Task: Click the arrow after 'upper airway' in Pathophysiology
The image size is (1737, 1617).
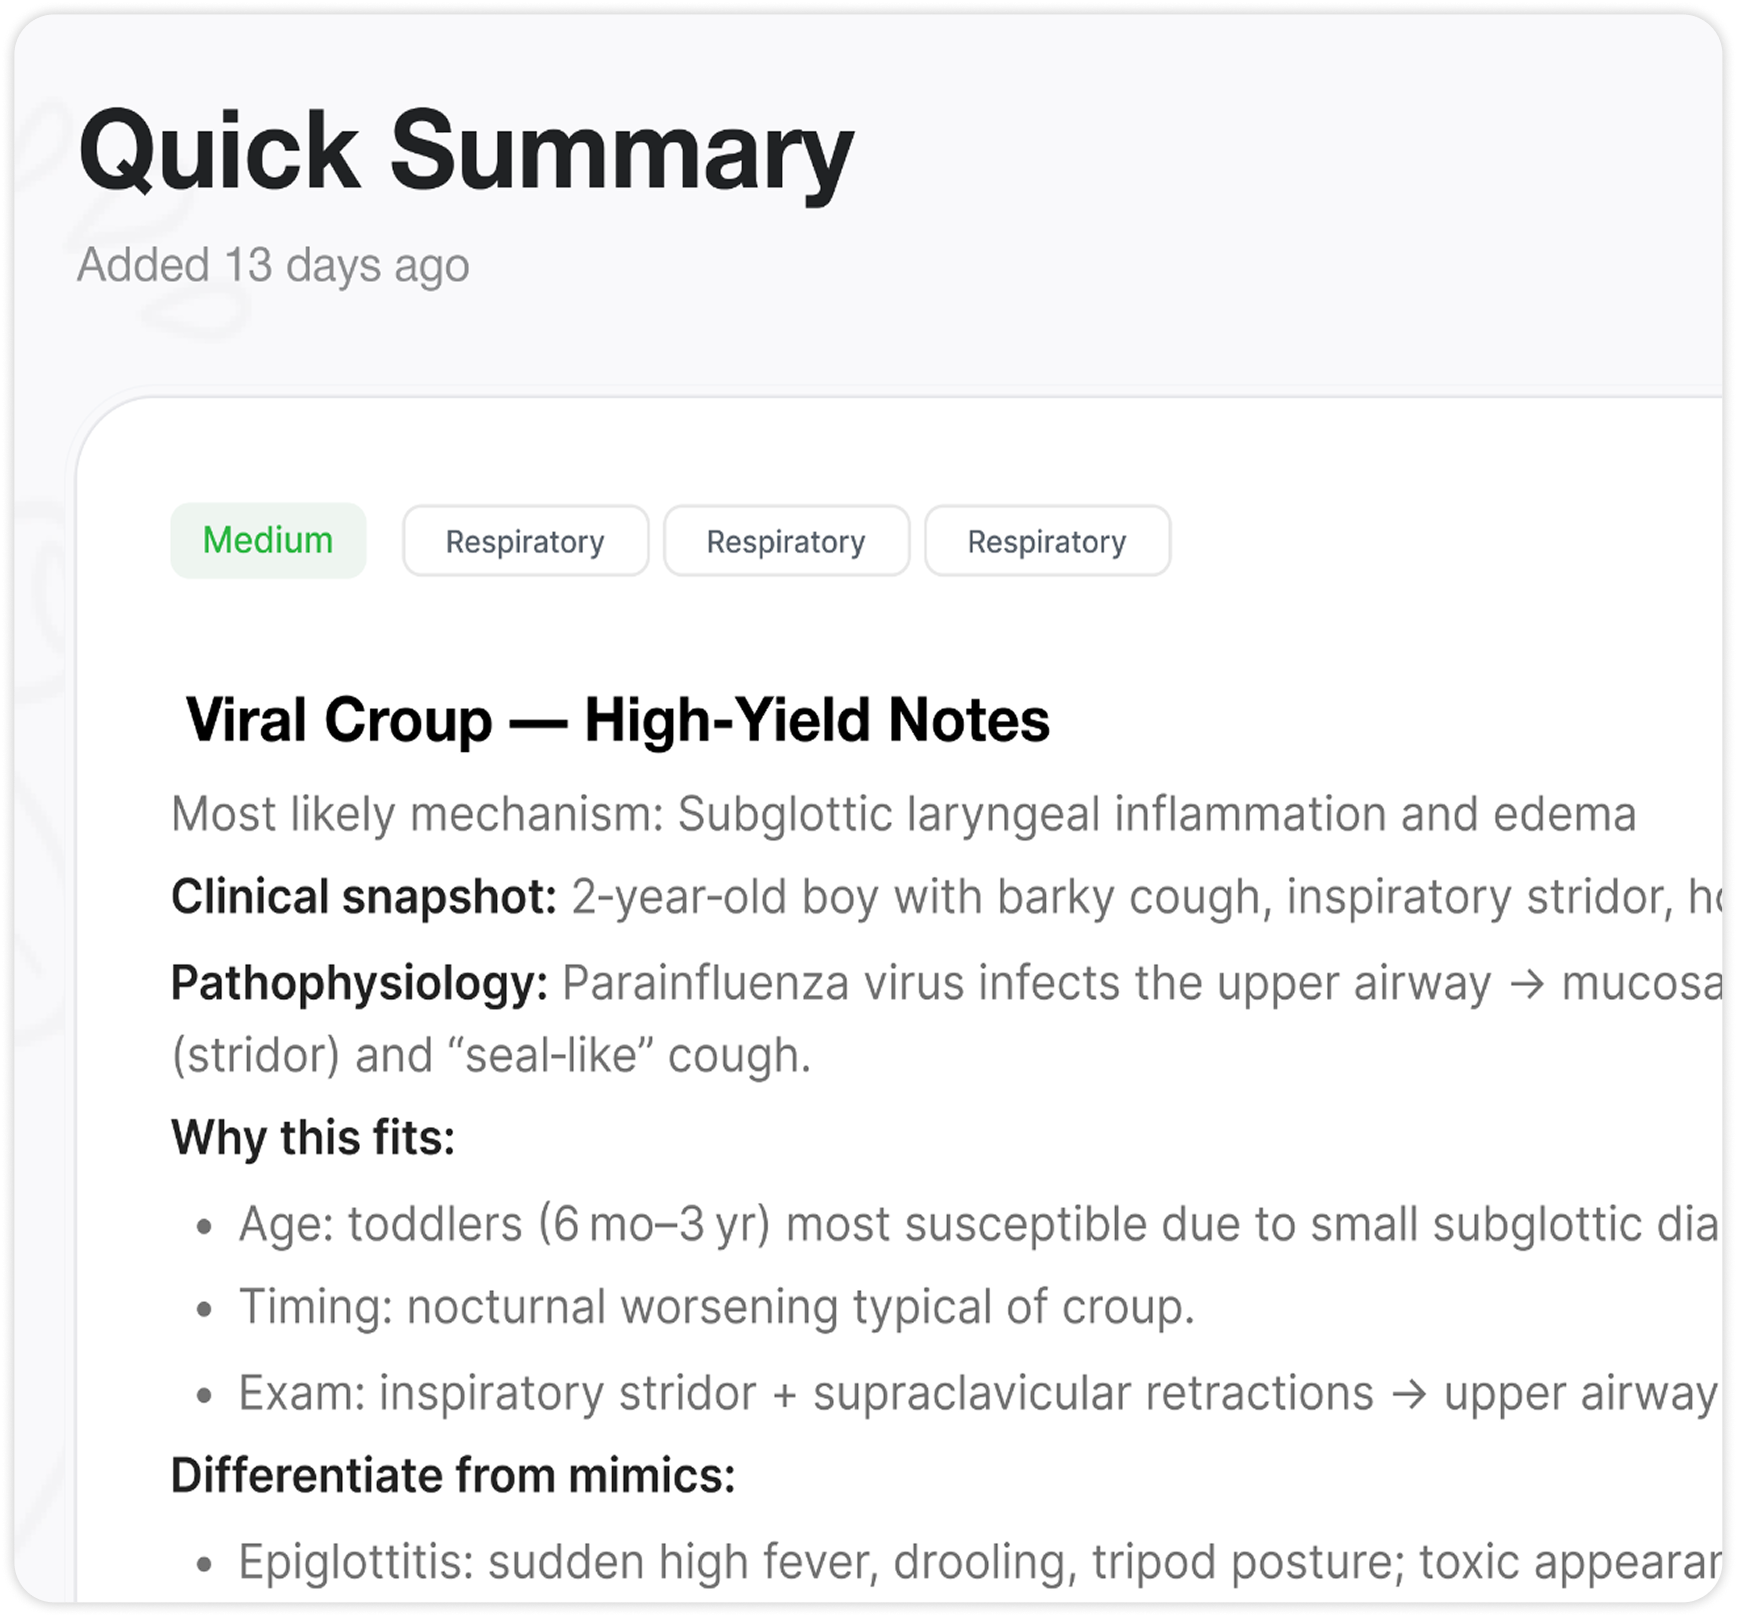Action: tap(1526, 984)
